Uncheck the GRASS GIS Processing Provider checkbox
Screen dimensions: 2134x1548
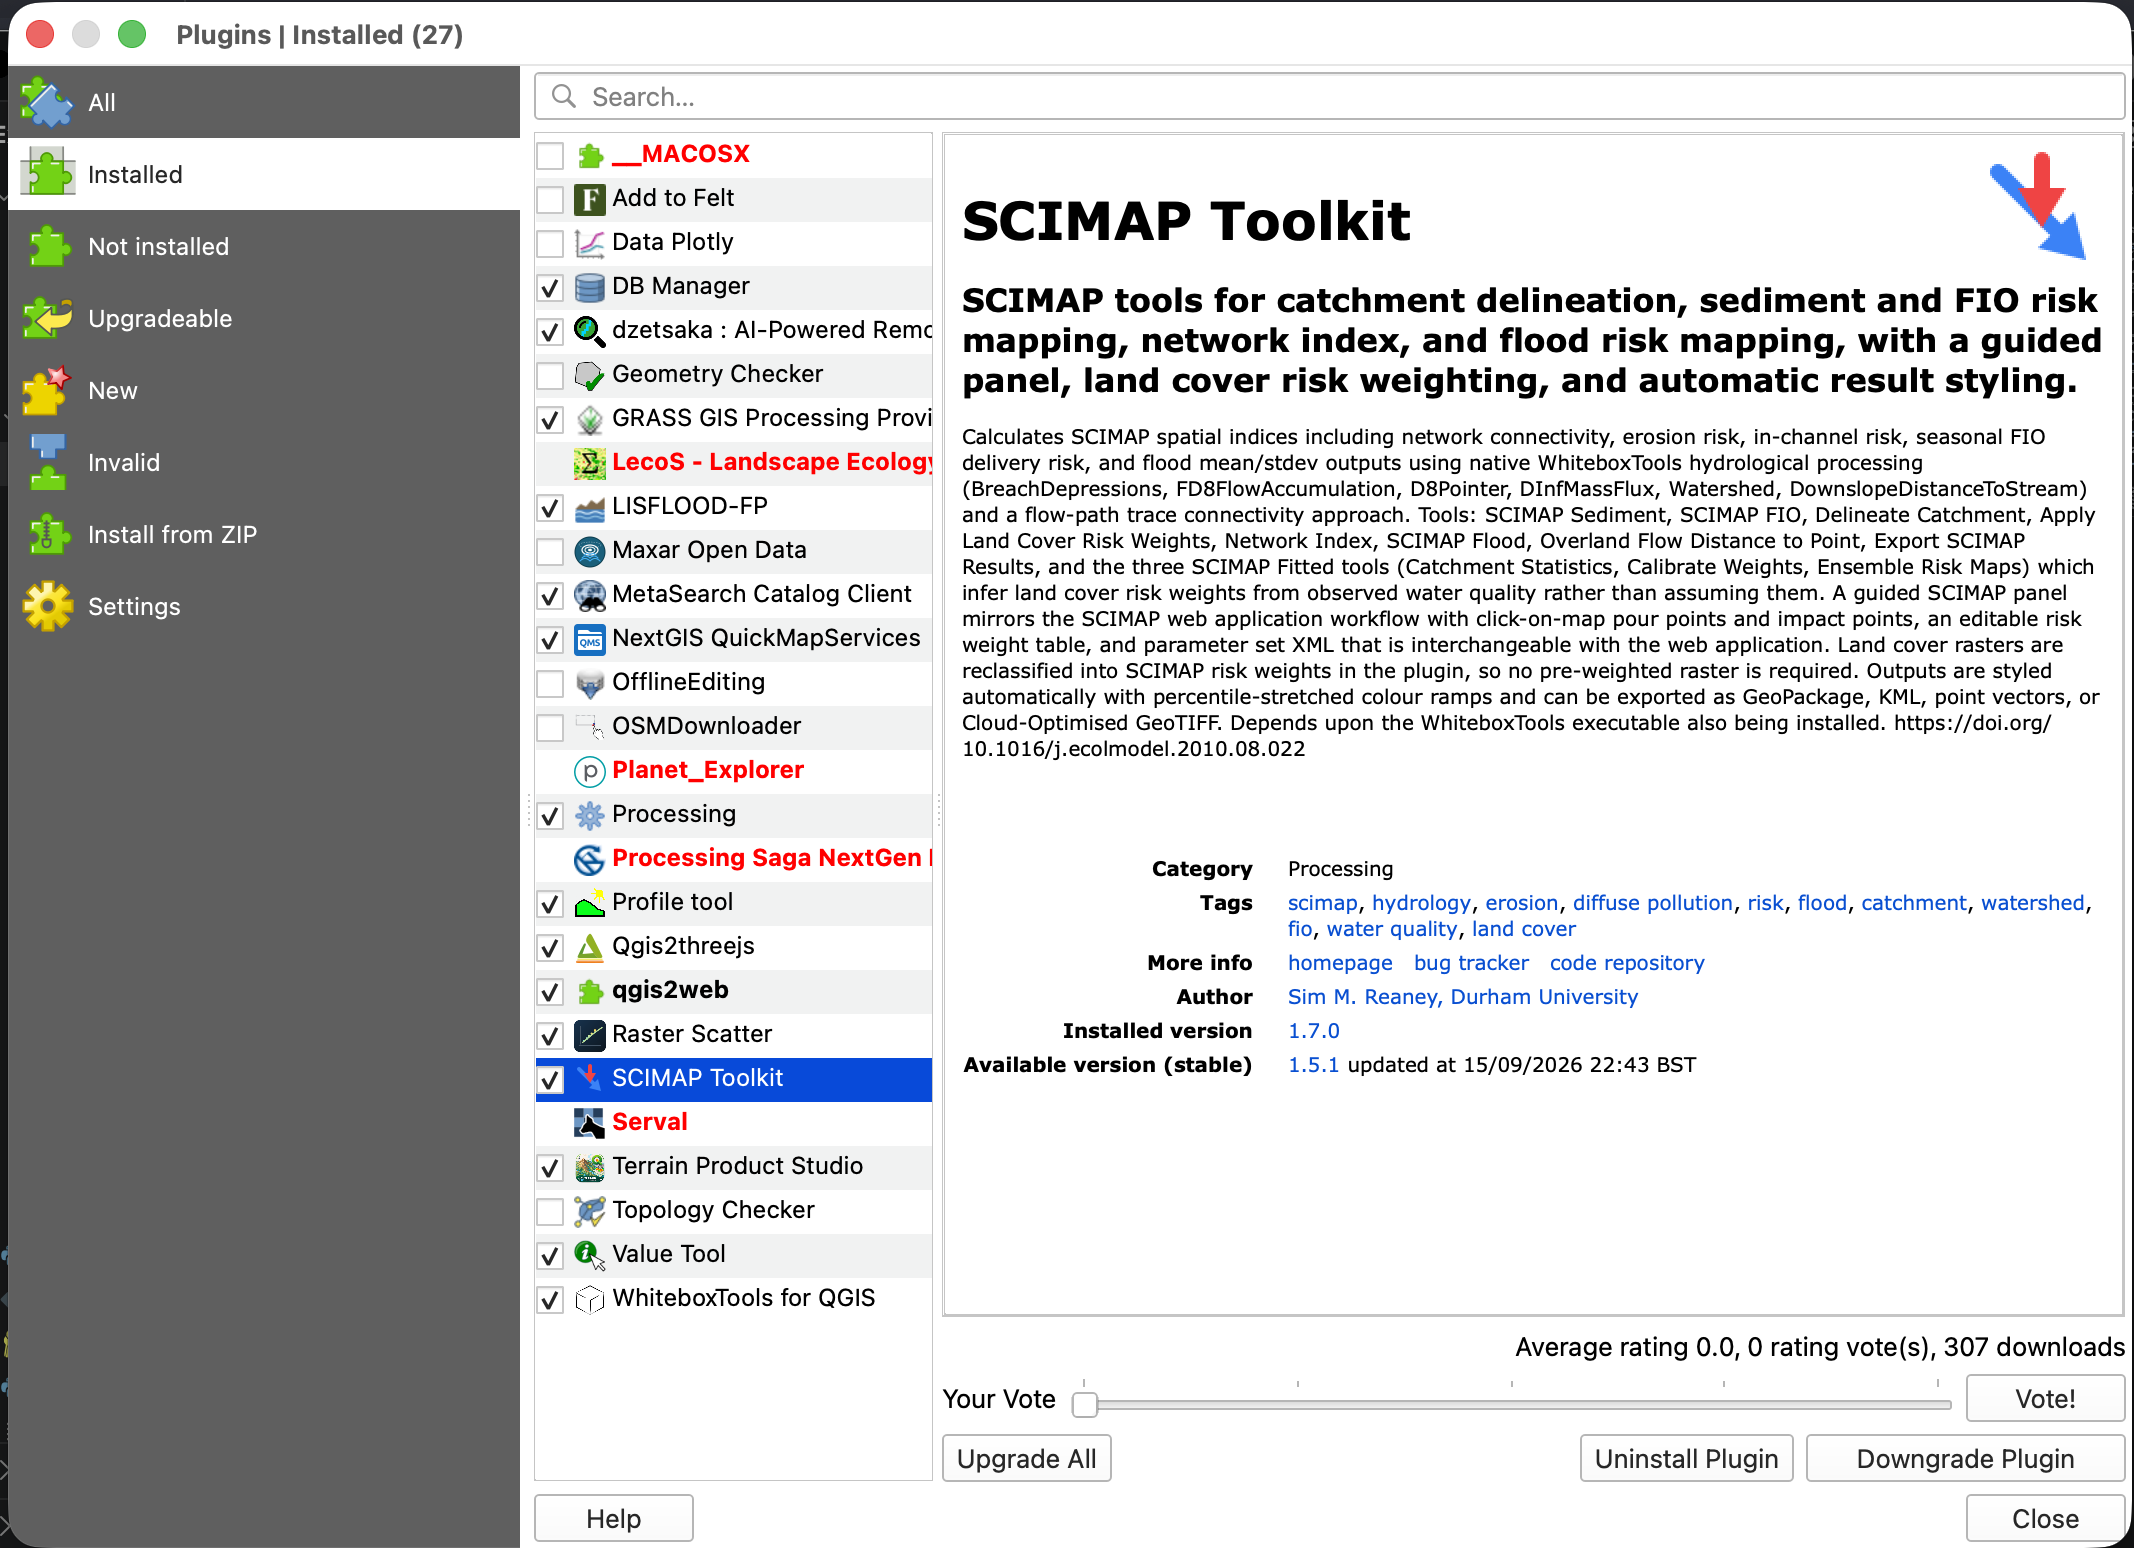[x=550, y=420]
